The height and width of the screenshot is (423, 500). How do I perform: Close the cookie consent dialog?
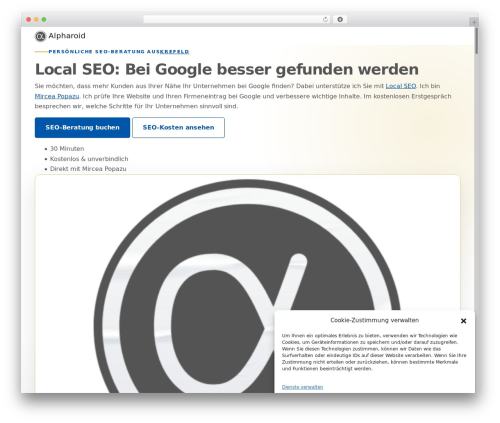[x=463, y=321]
